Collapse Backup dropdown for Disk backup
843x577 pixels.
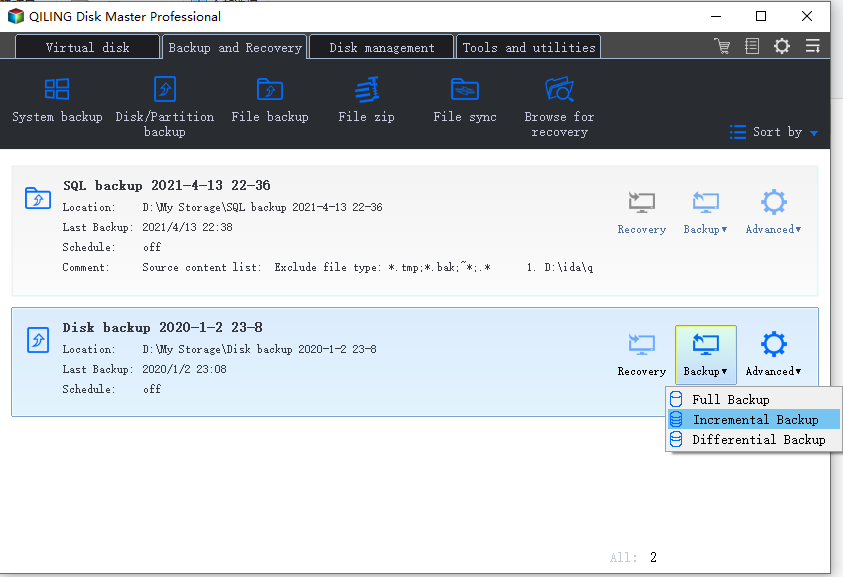(x=705, y=355)
